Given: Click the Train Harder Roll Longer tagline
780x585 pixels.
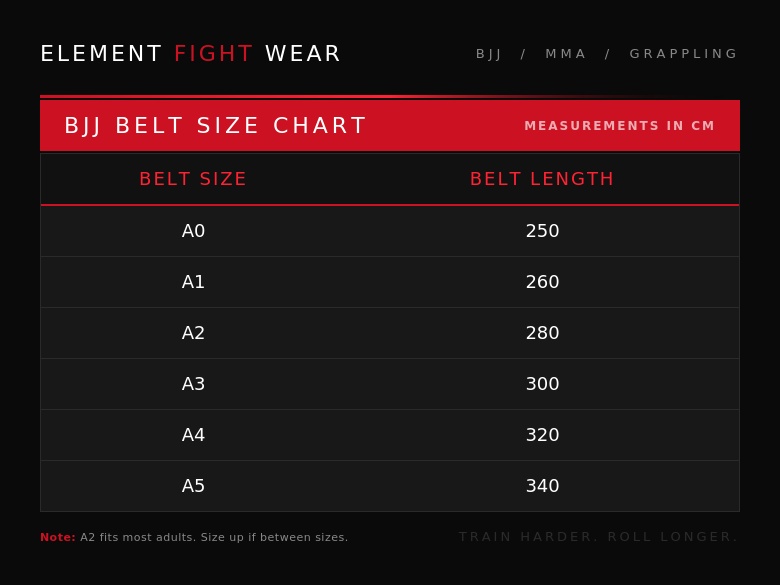Looking at the screenshot, I should click(x=598, y=537).
